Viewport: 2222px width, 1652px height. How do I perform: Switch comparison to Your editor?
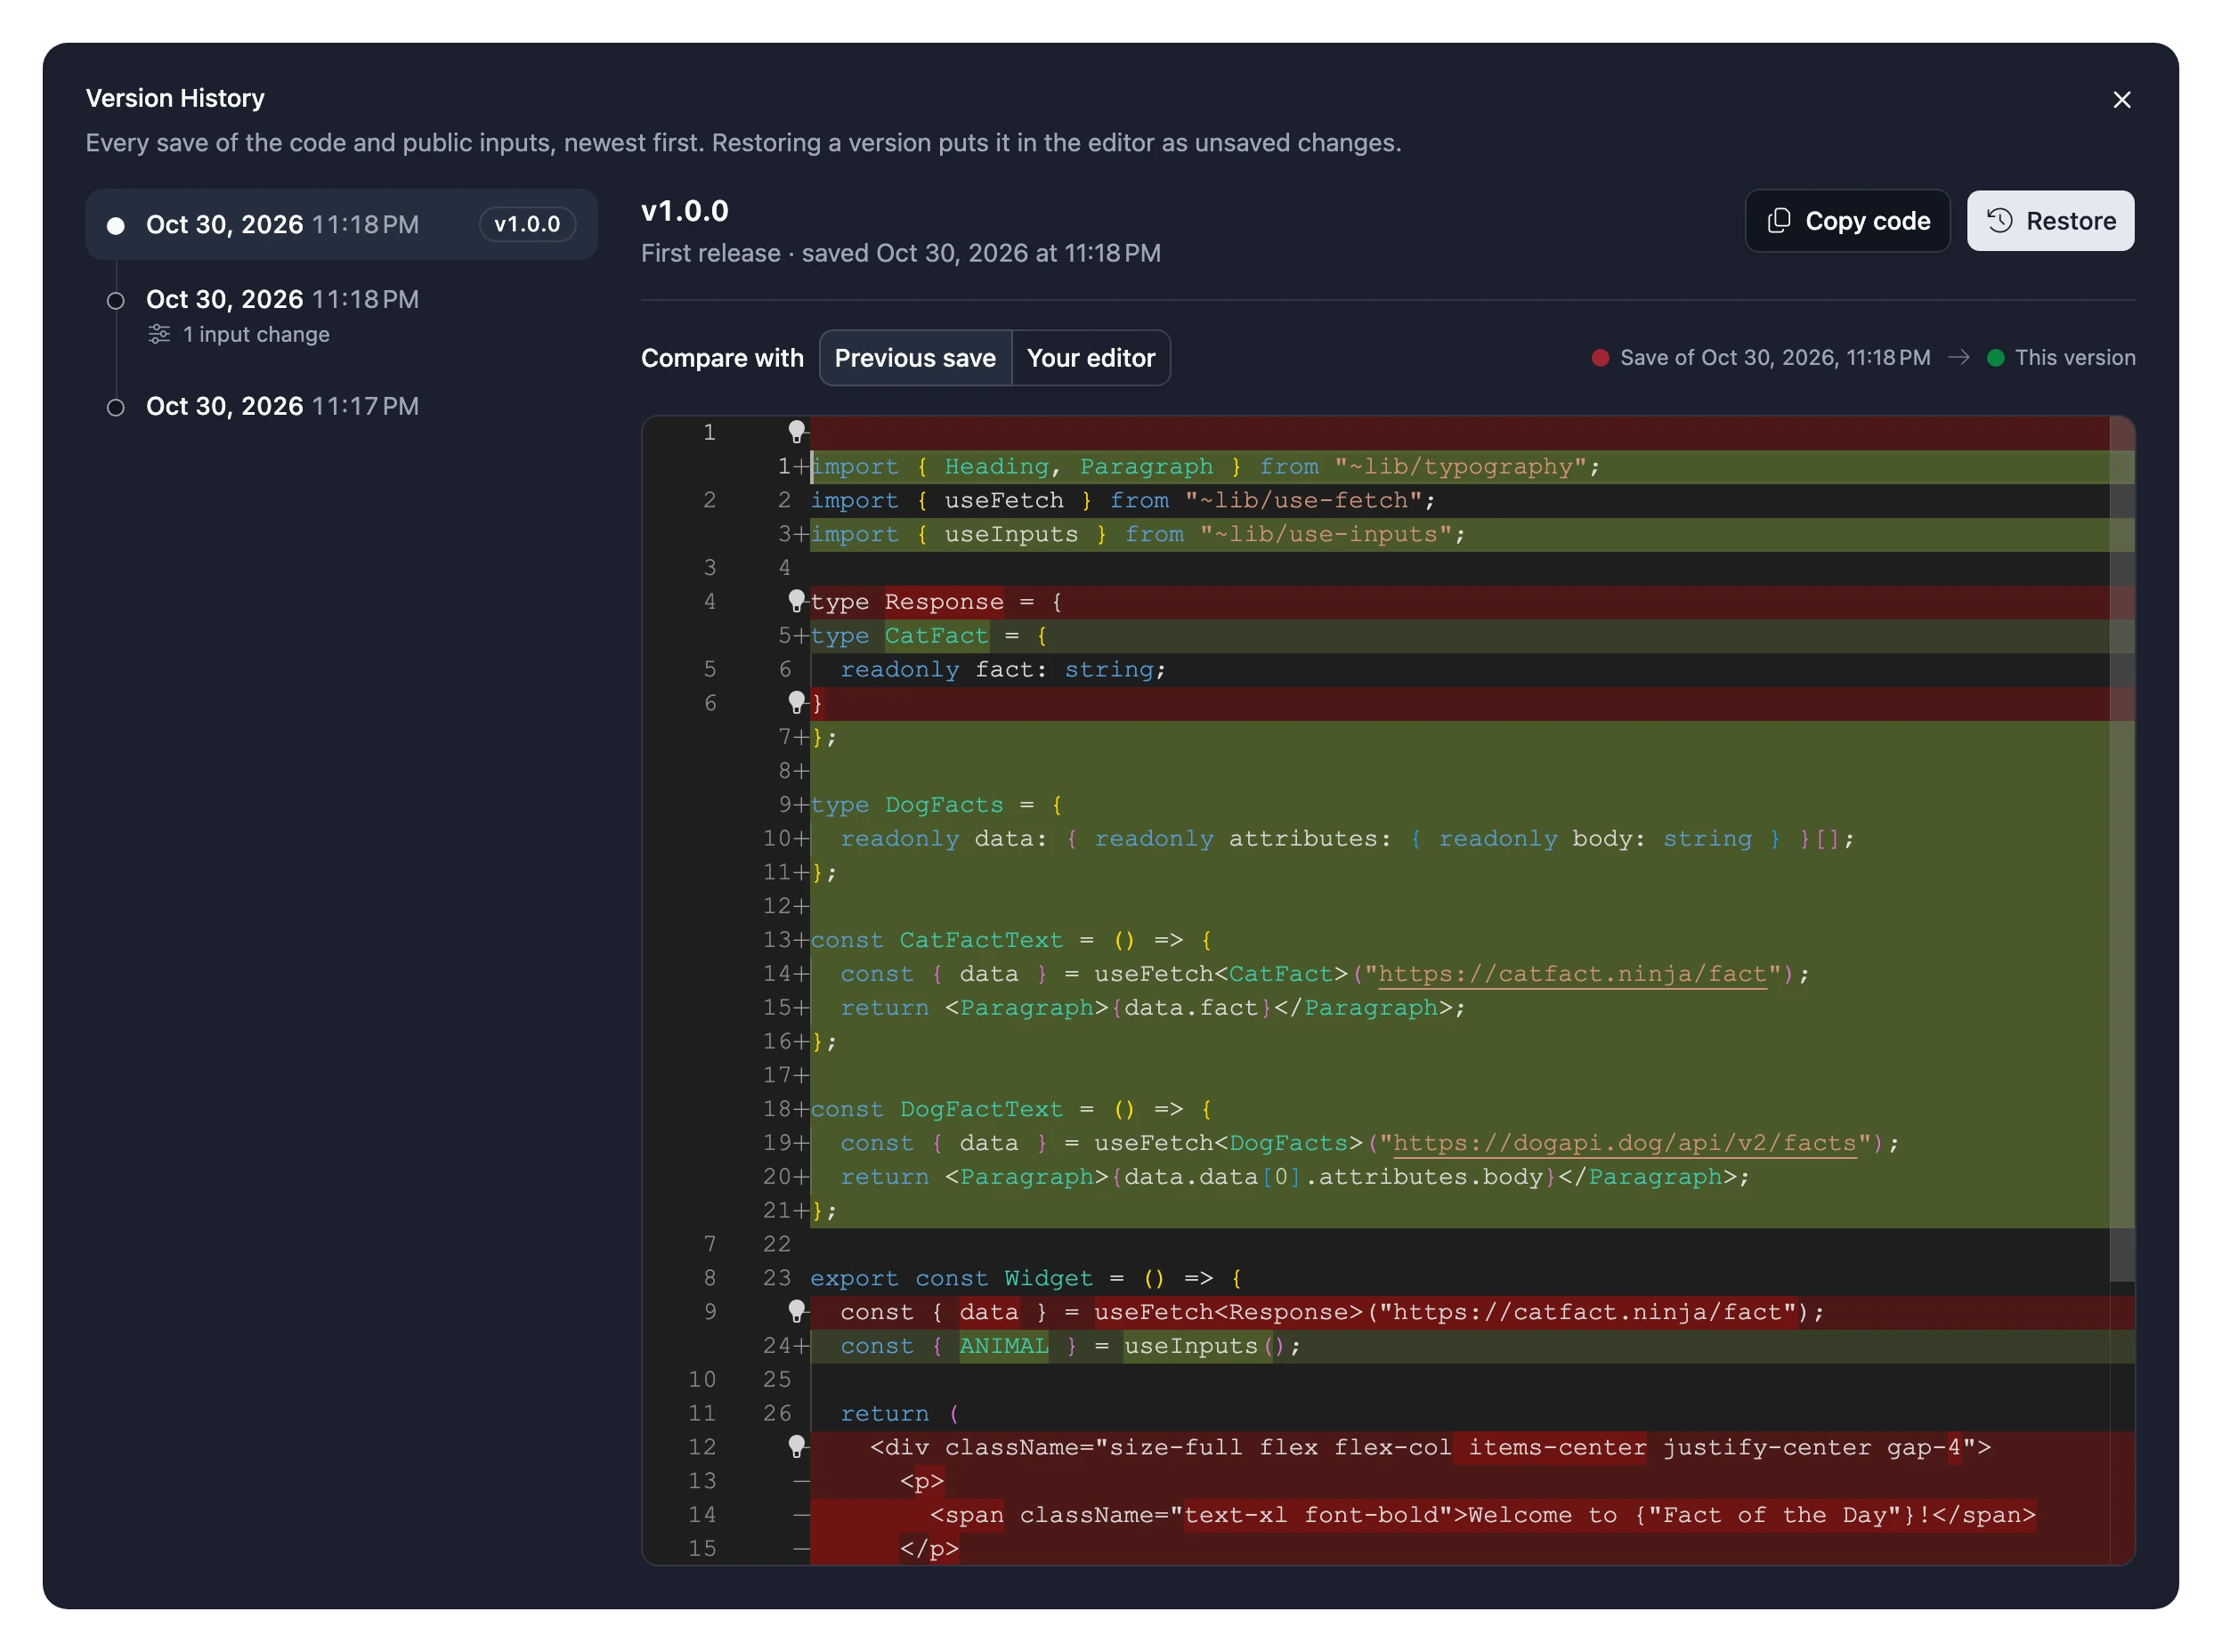1090,358
